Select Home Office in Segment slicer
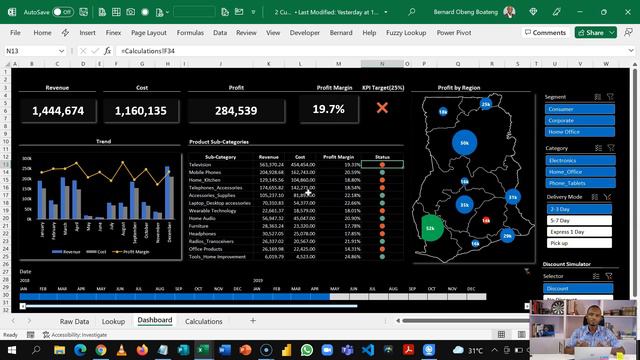This screenshot has height=360, width=640. coord(580,132)
